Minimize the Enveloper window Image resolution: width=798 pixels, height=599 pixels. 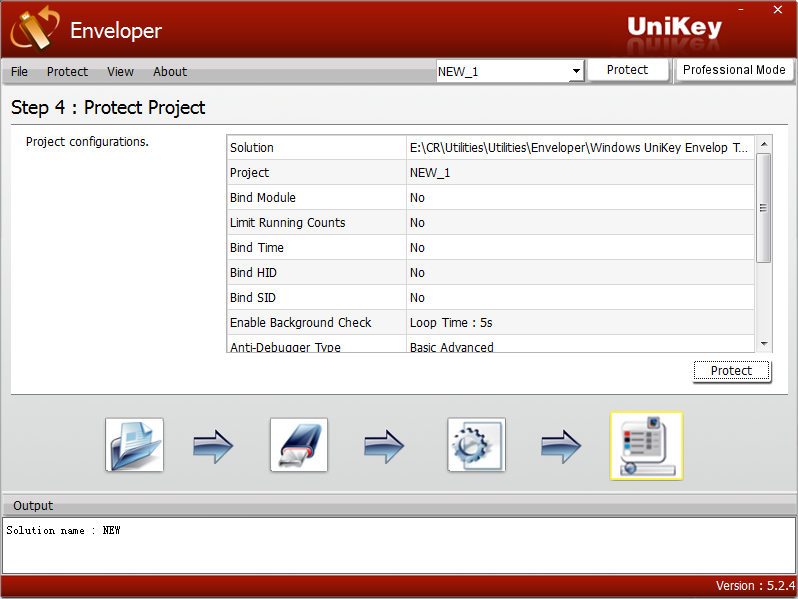point(741,10)
